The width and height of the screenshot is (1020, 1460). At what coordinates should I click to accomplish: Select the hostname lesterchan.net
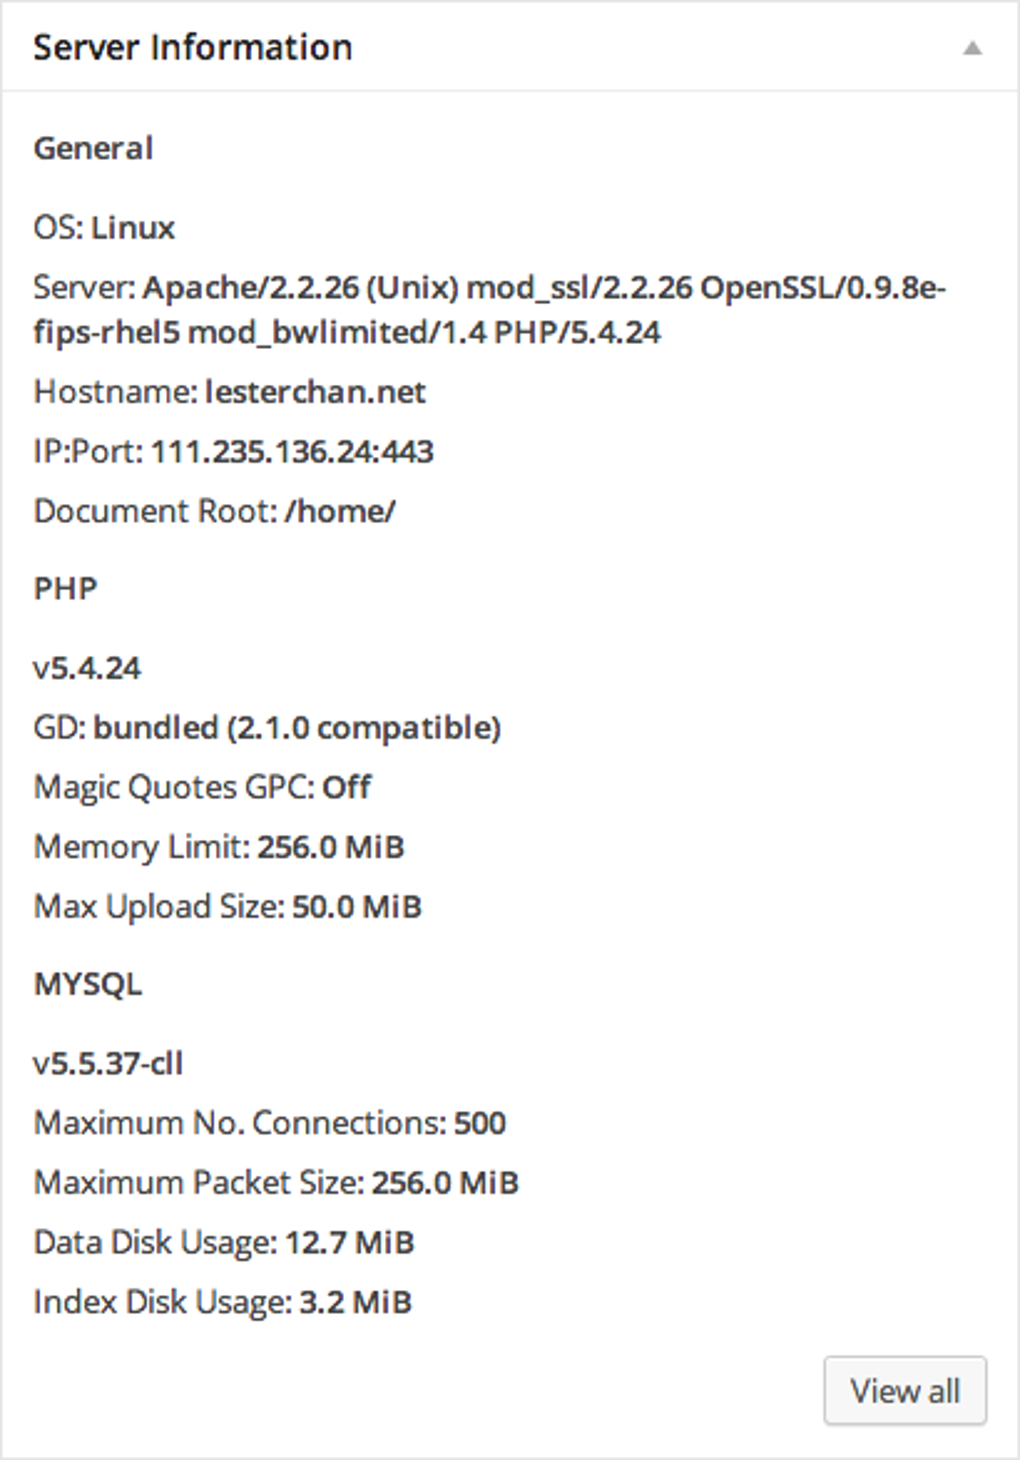point(314,392)
